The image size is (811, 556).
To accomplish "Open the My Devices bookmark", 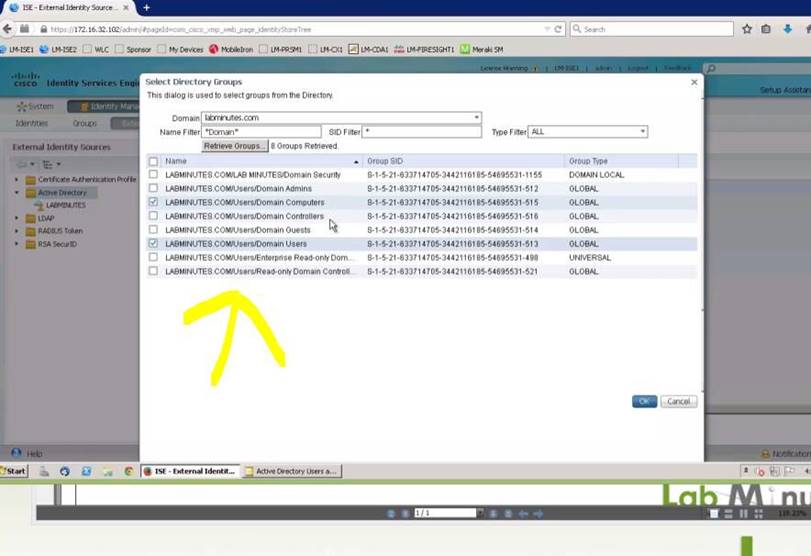I will click(180, 50).
